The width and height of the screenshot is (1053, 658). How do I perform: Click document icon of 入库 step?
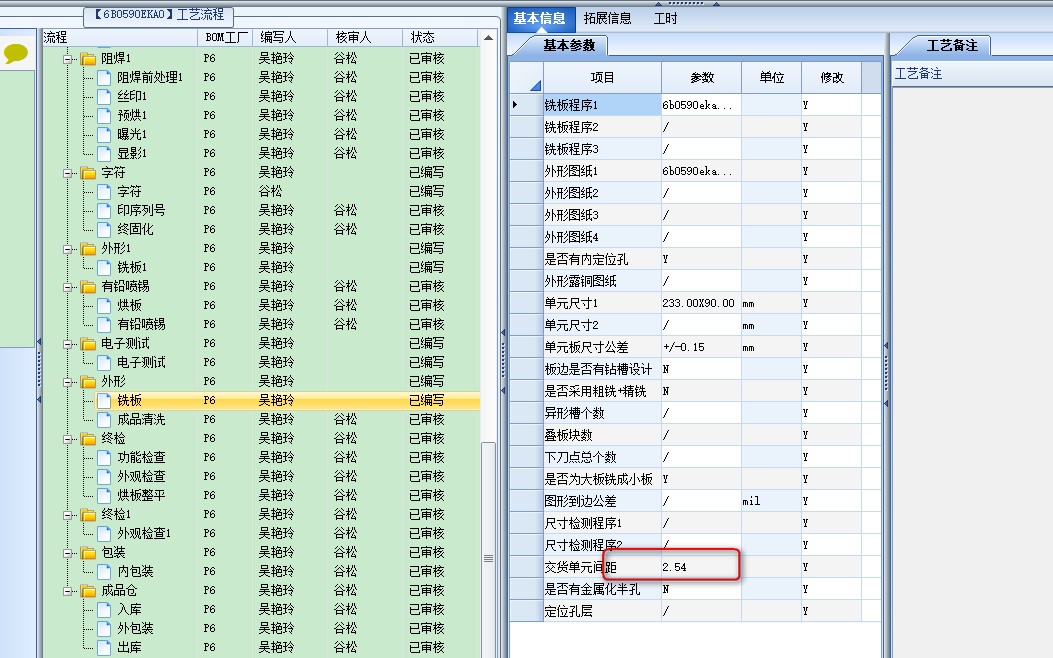click(x=104, y=610)
